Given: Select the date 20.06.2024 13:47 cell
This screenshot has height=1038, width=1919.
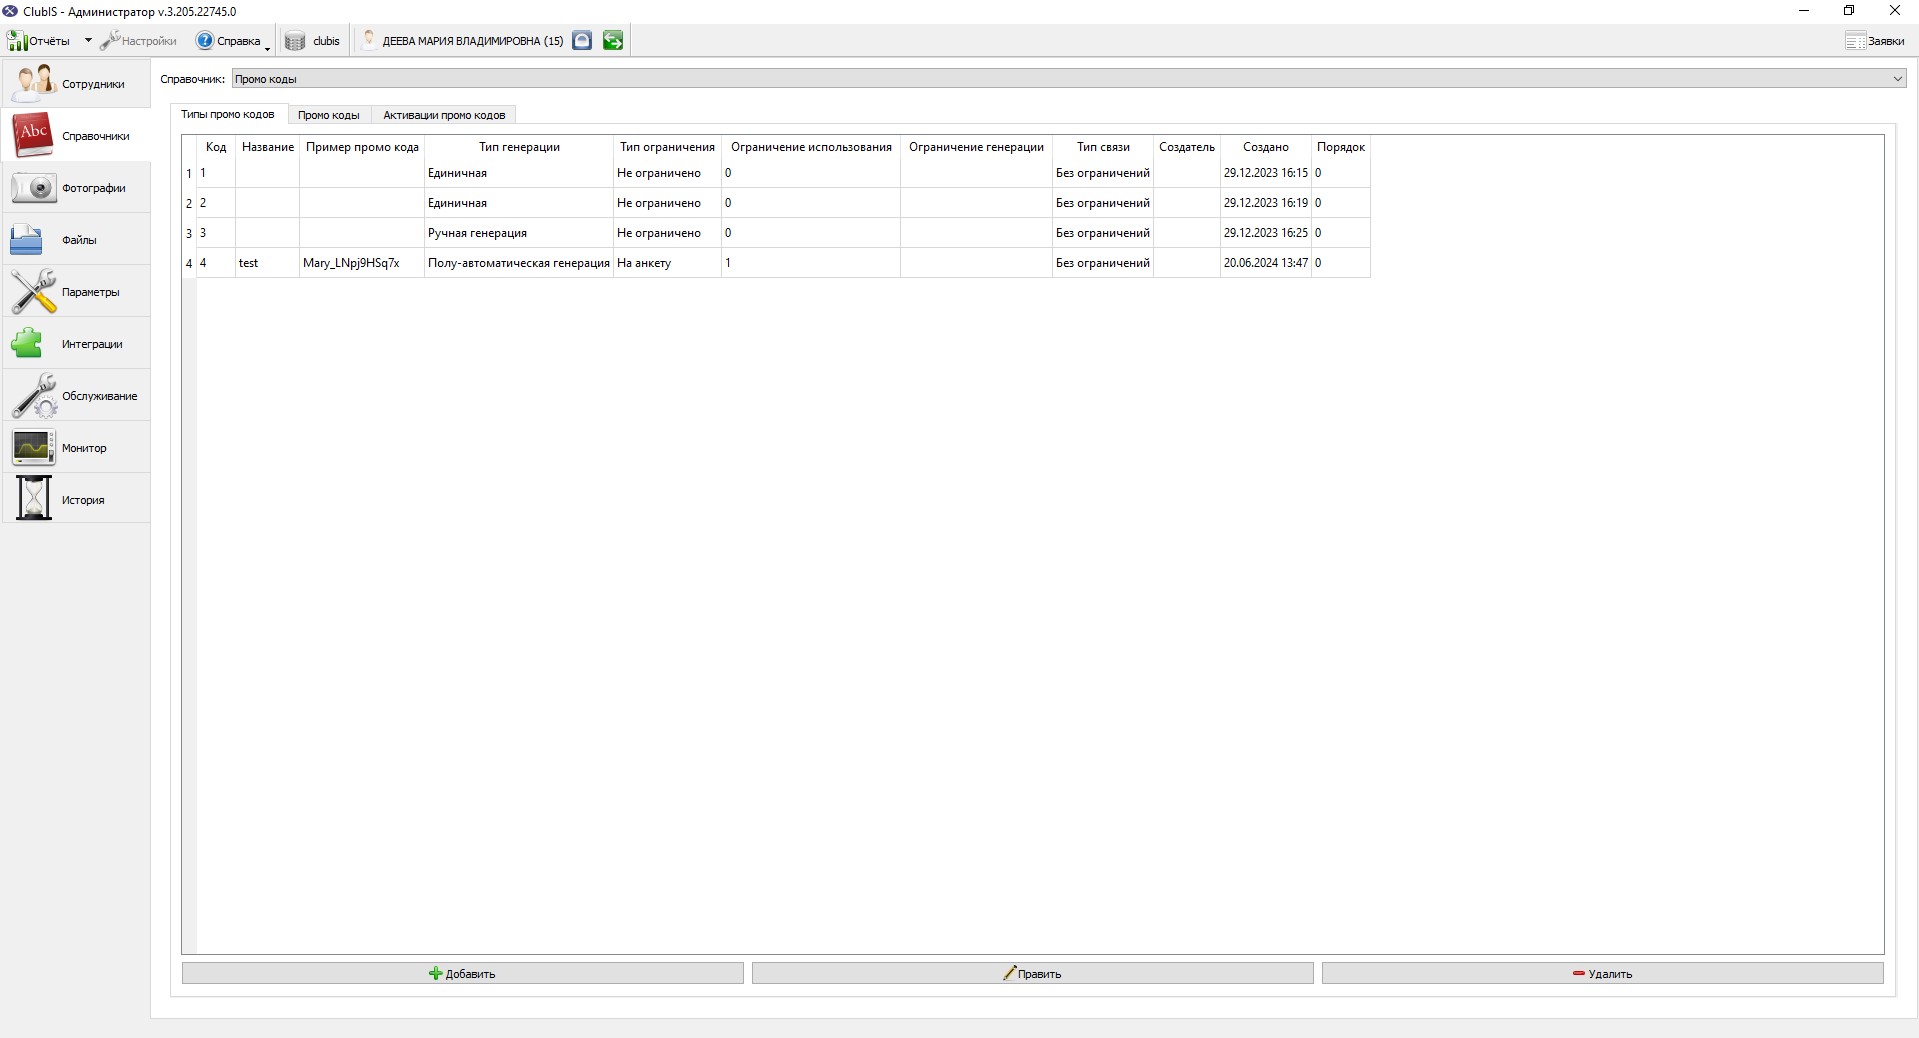Looking at the screenshot, I should pos(1266,263).
